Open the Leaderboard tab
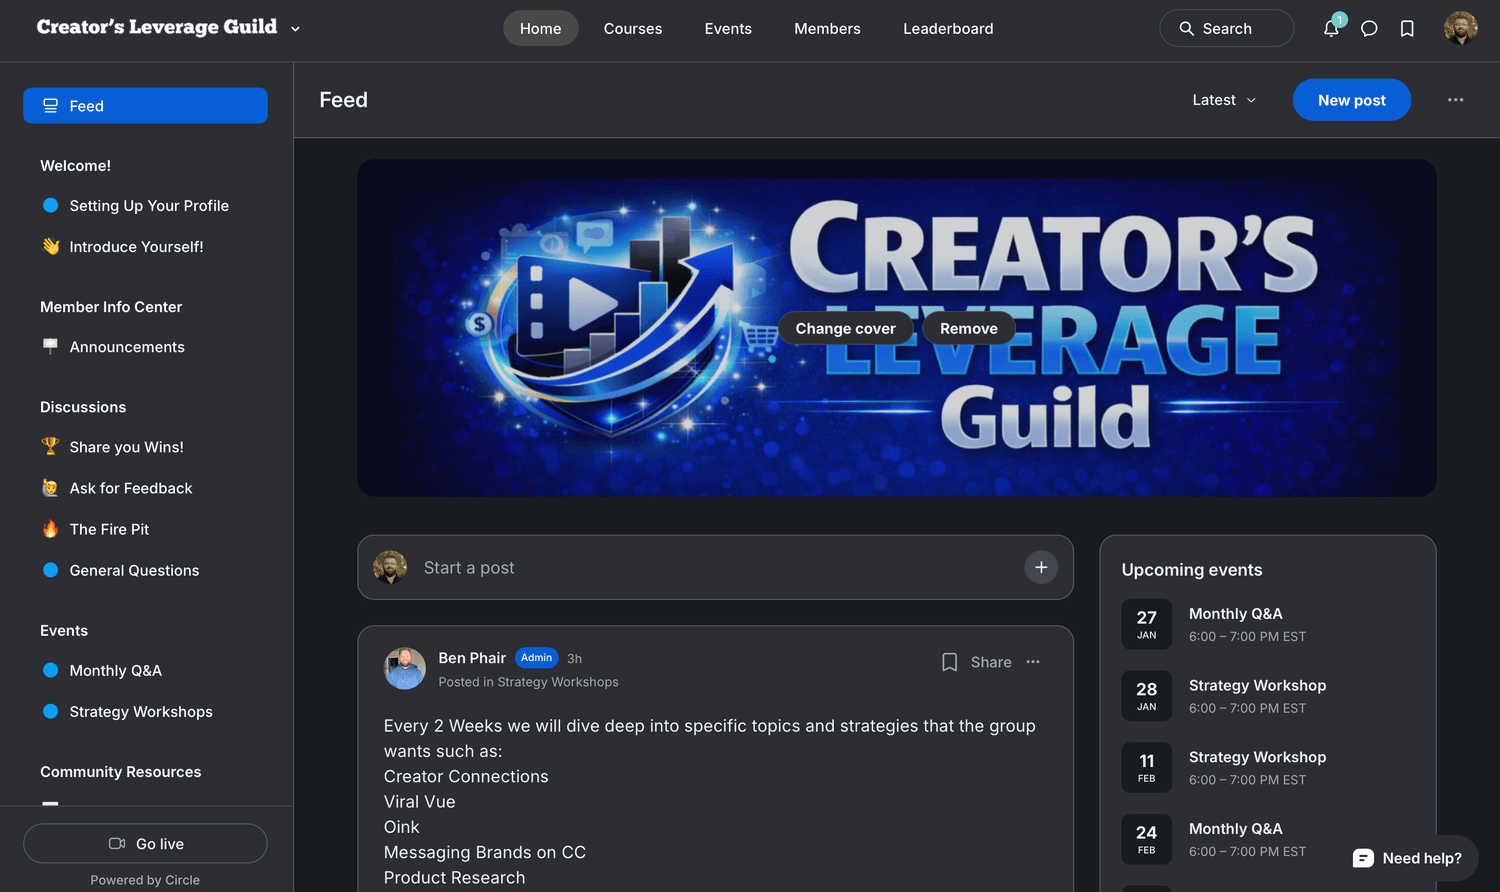The height and width of the screenshot is (892, 1500). point(948,28)
